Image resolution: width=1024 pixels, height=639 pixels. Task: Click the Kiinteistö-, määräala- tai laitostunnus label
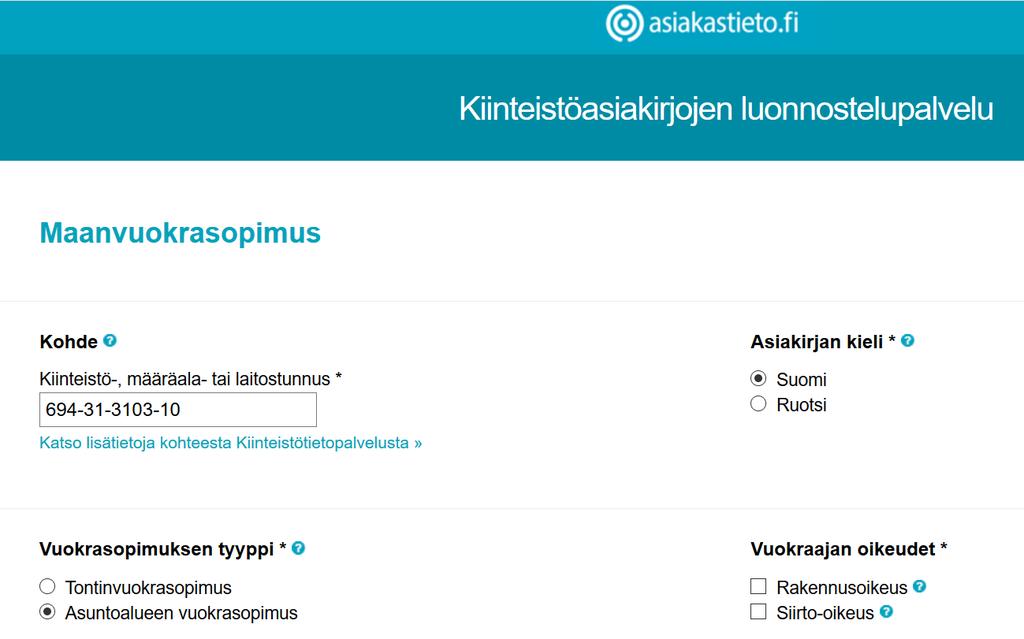tap(191, 379)
